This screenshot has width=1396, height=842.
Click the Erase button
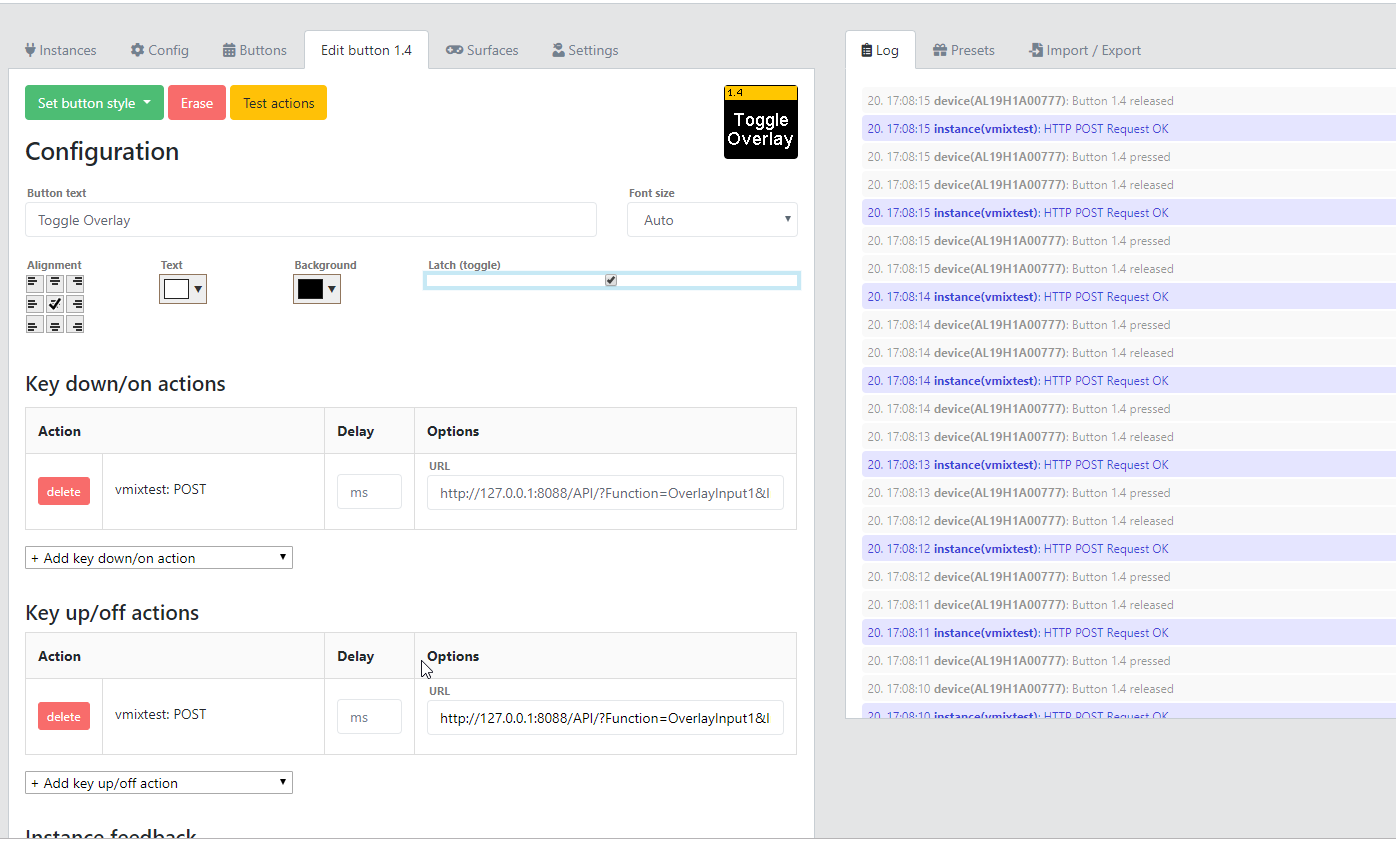point(196,102)
